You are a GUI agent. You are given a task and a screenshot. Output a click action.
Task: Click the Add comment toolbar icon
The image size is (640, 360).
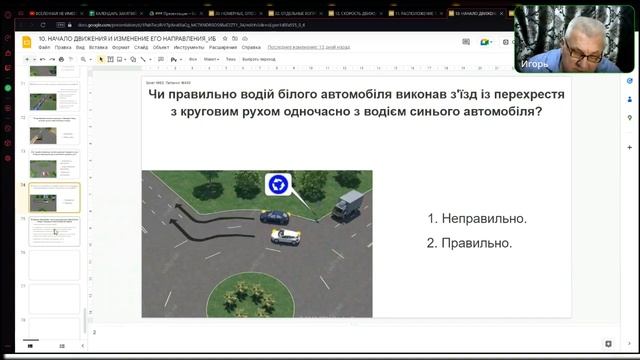pyautogui.click(x=161, y=59)
